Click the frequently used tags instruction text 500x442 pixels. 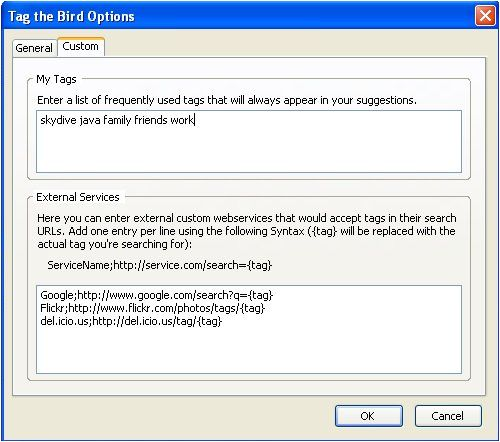227,100
